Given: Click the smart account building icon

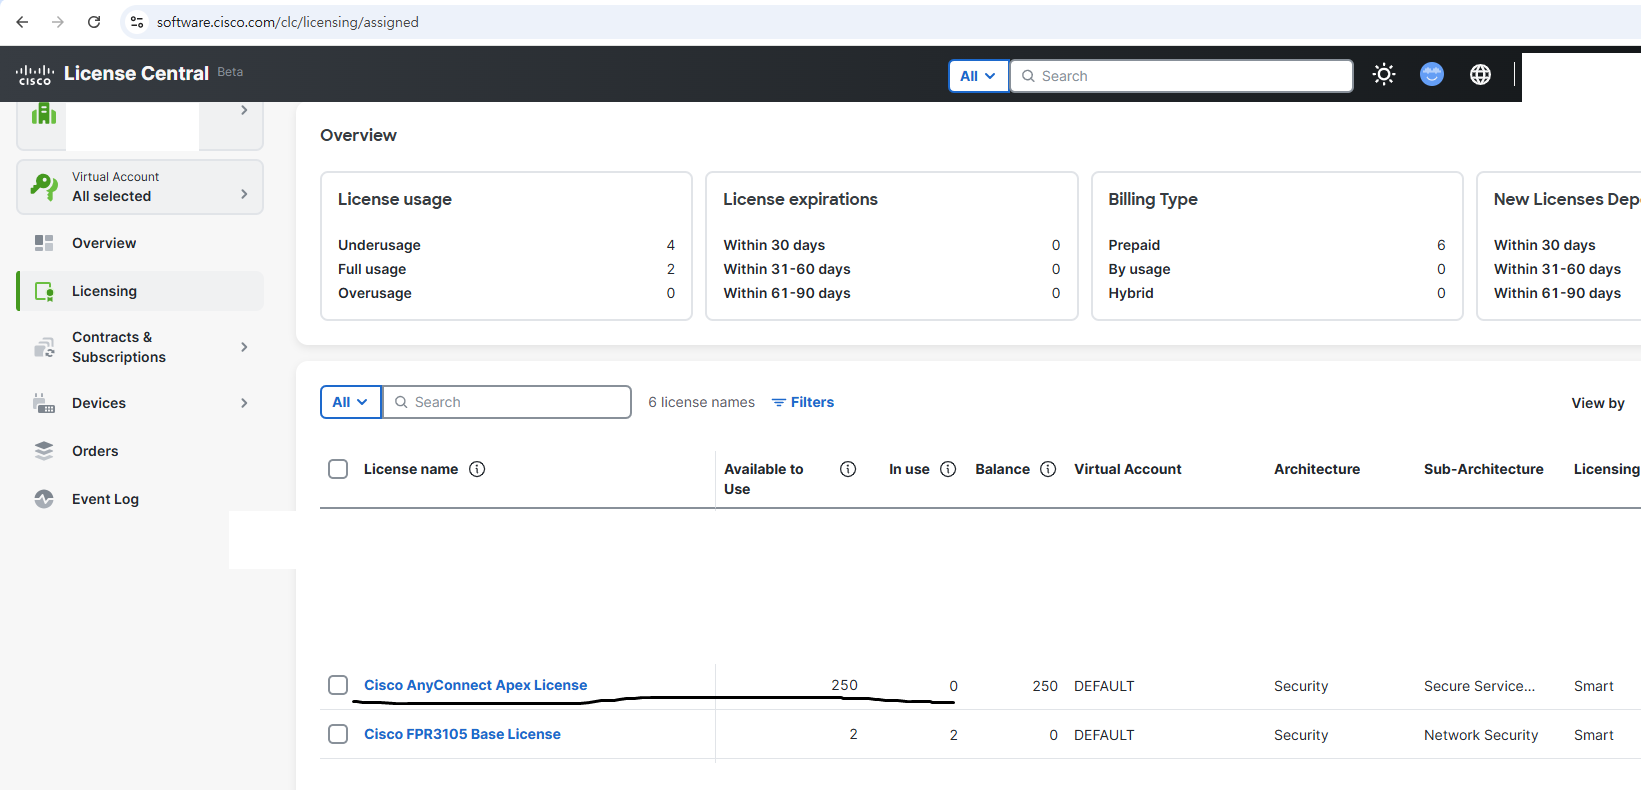Looking at the screenshot, I should point(44,113).
